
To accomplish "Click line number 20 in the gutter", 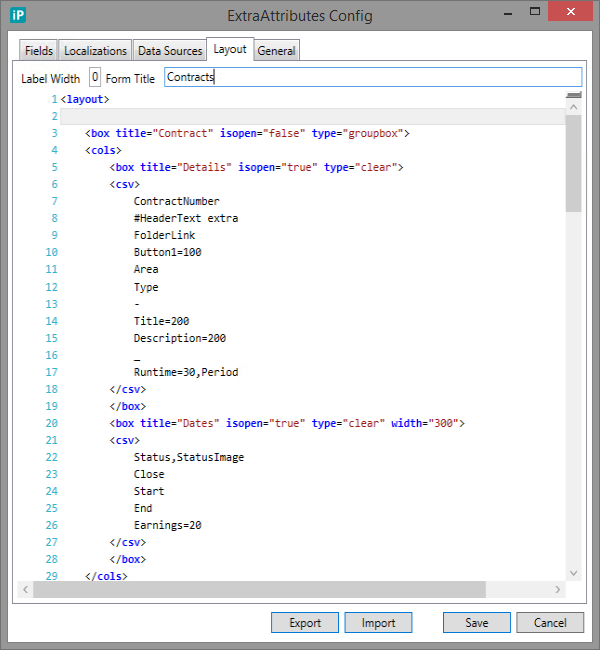I will tap(51, 424).
